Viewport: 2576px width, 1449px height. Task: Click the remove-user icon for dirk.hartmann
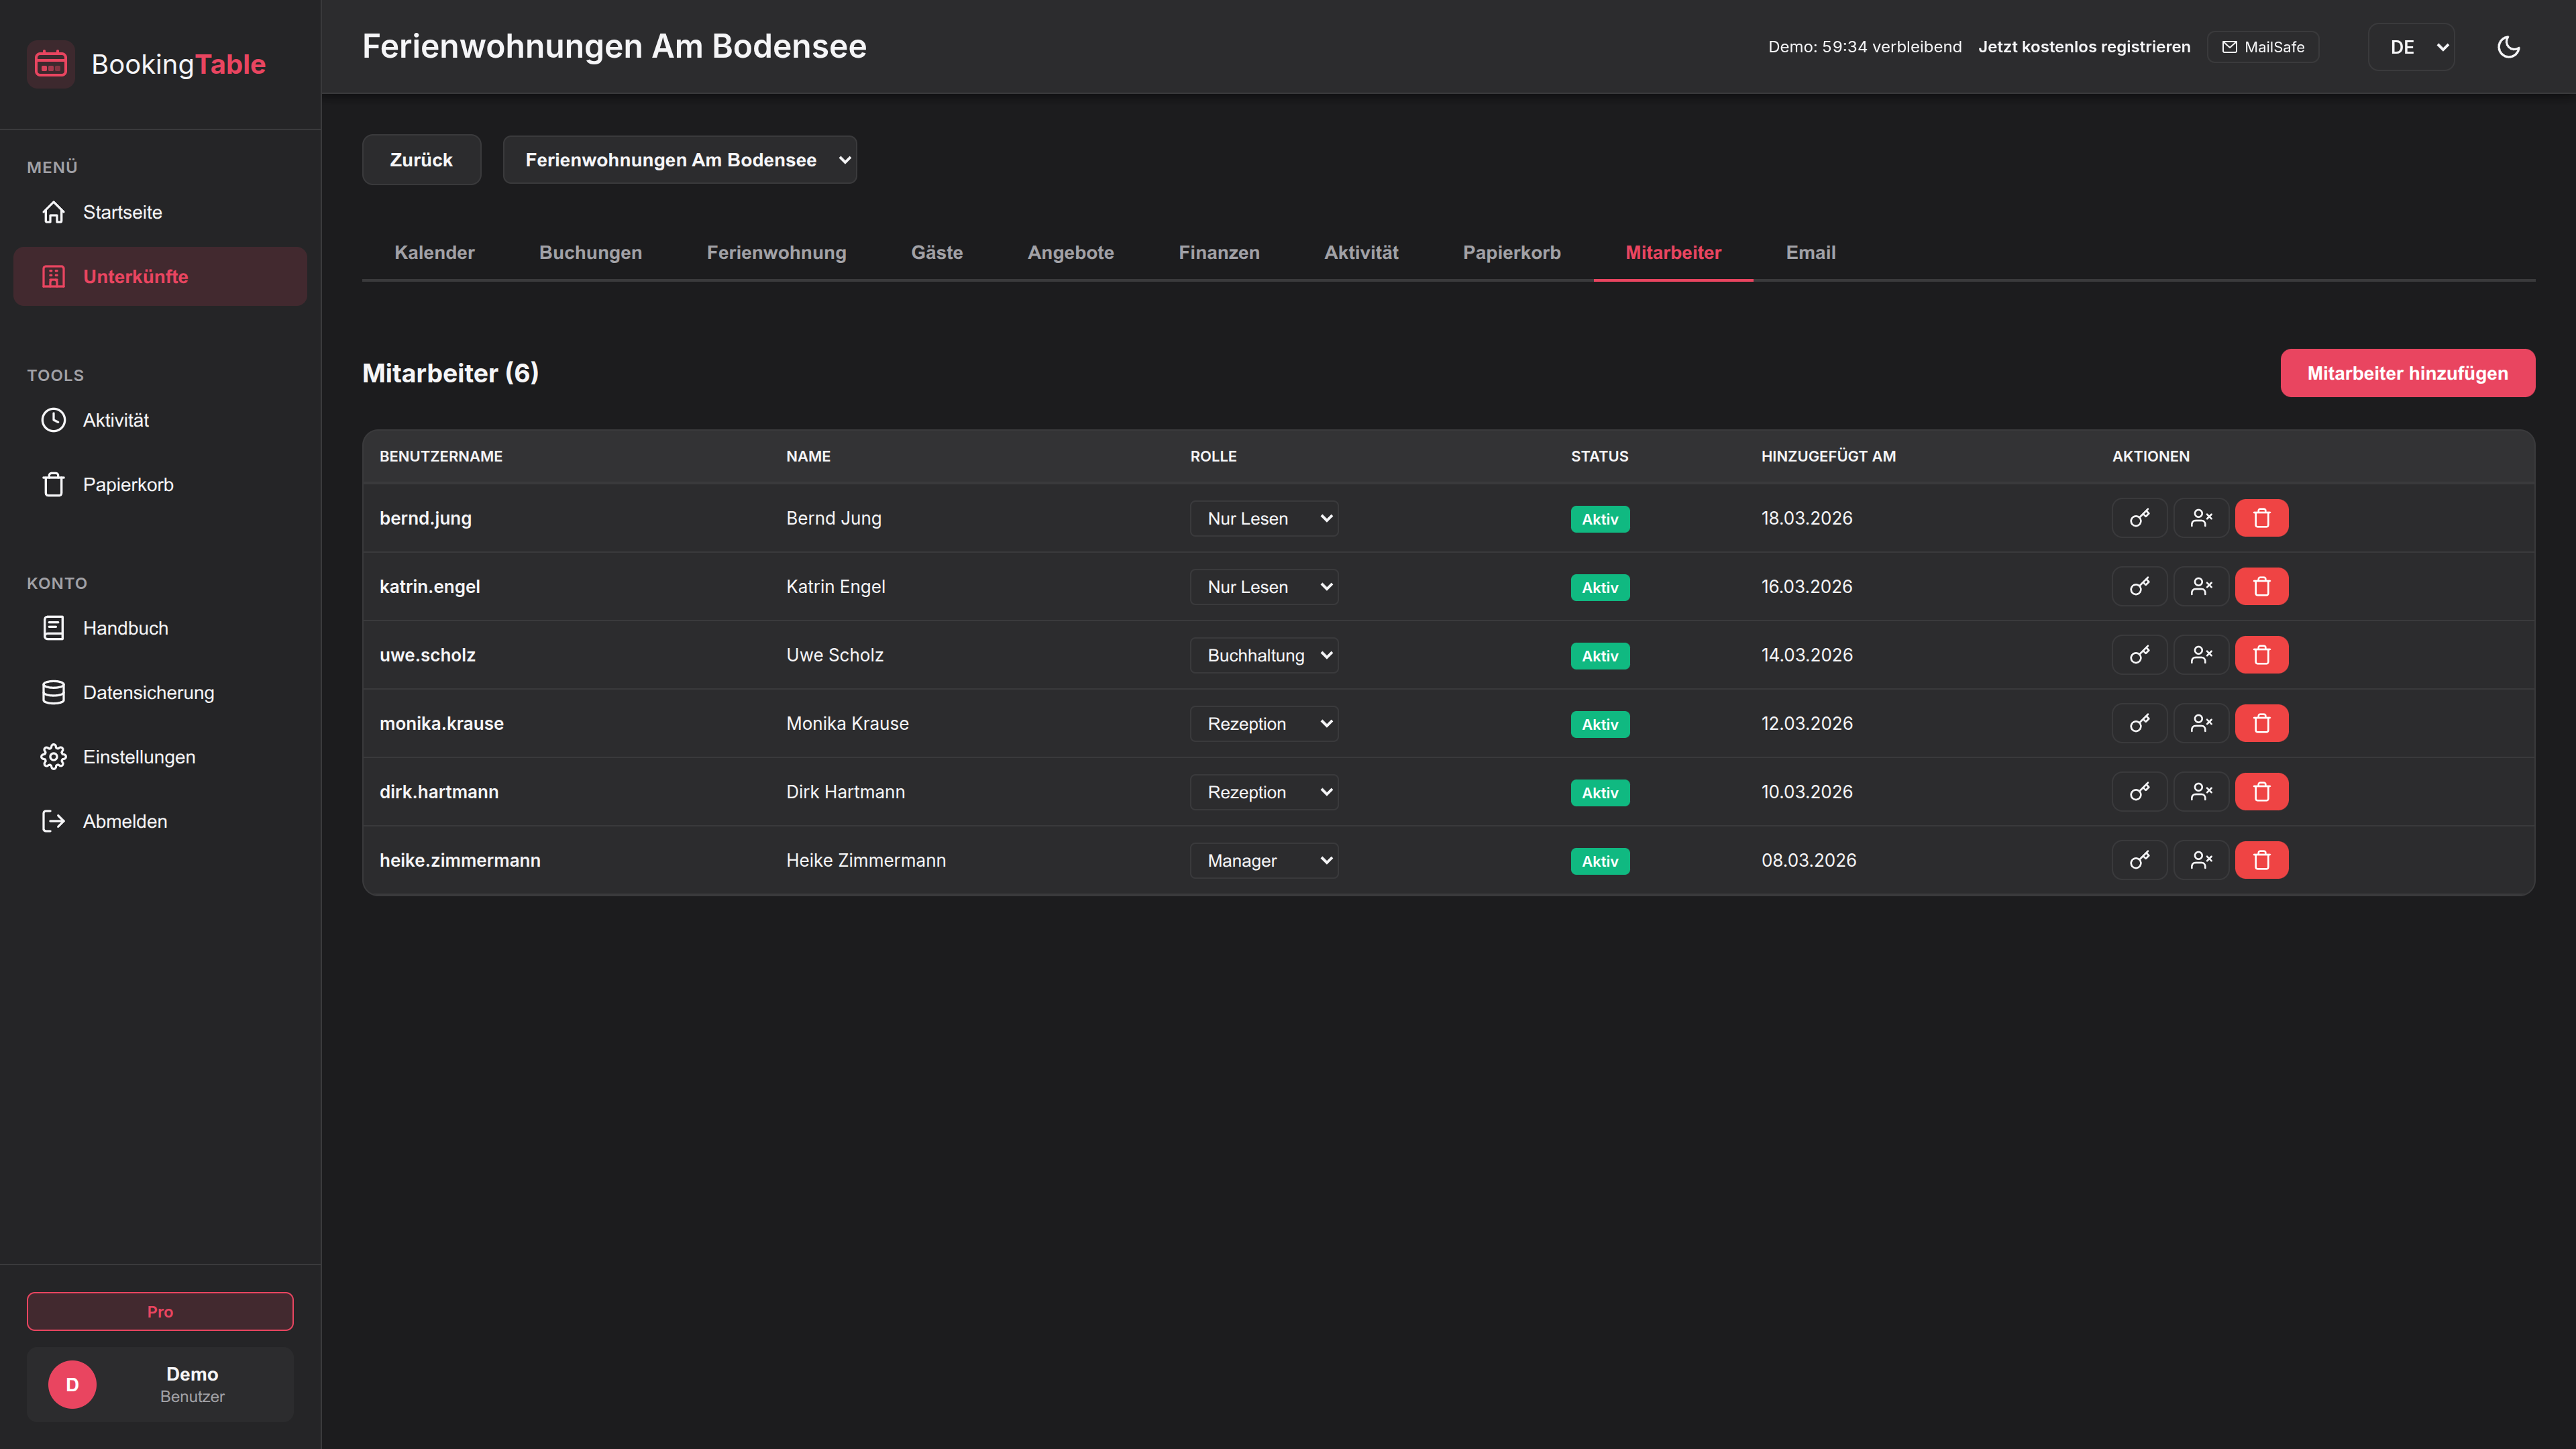click(2201, 792)
